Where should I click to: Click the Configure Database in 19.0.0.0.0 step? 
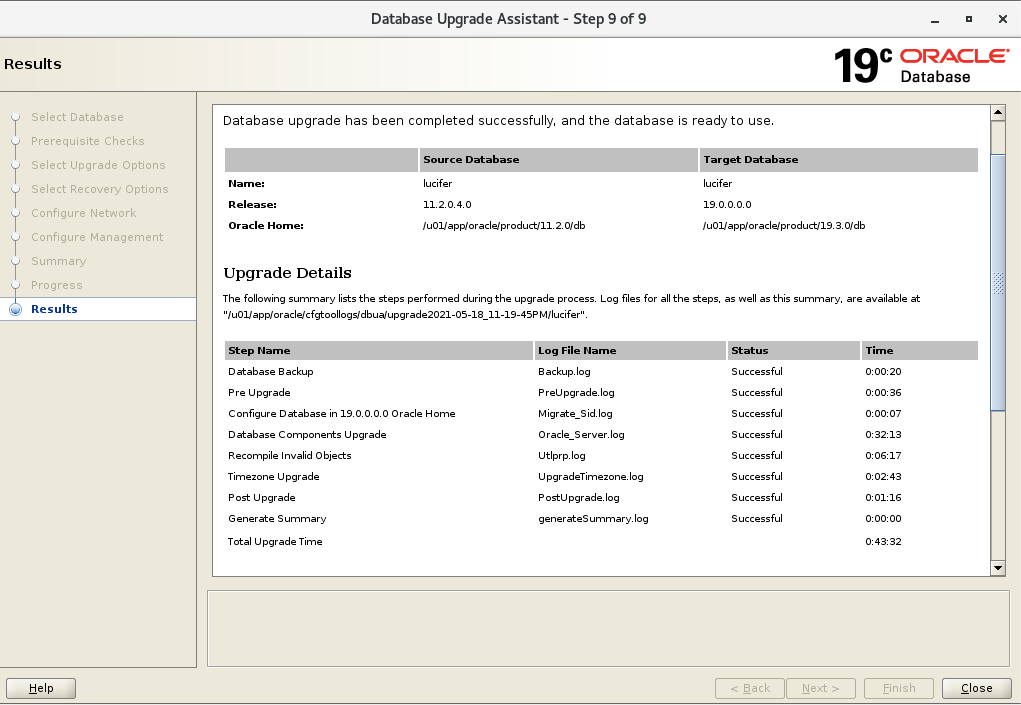(x=342, y=413)
